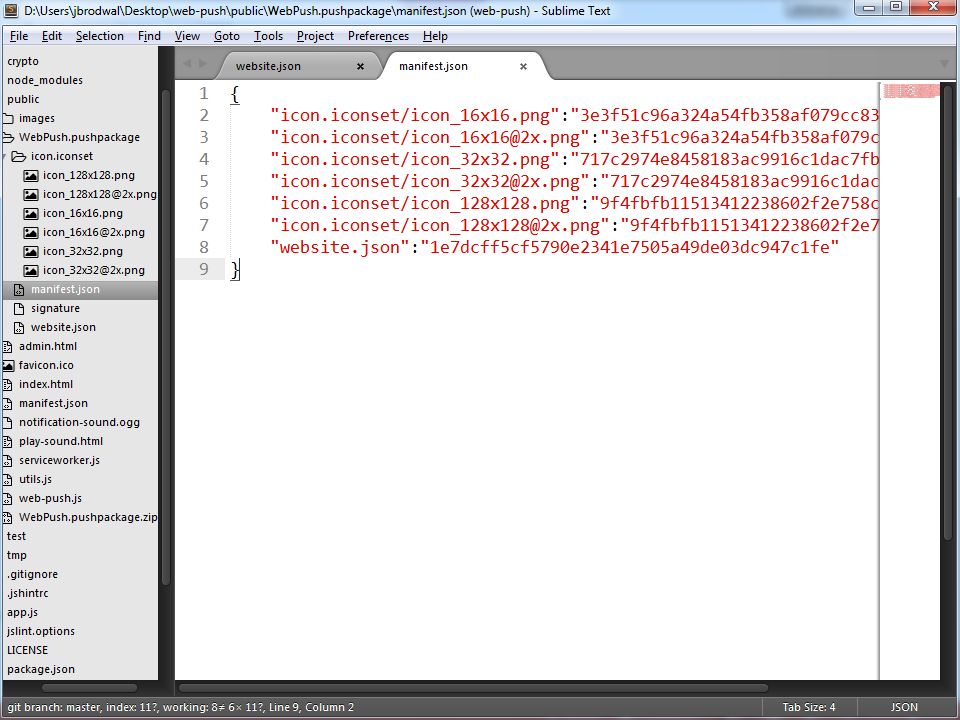Open index.html in sidebar
The width and height of the screenshot is (960, 720).
pyautogui.click(x=45, y=384)
